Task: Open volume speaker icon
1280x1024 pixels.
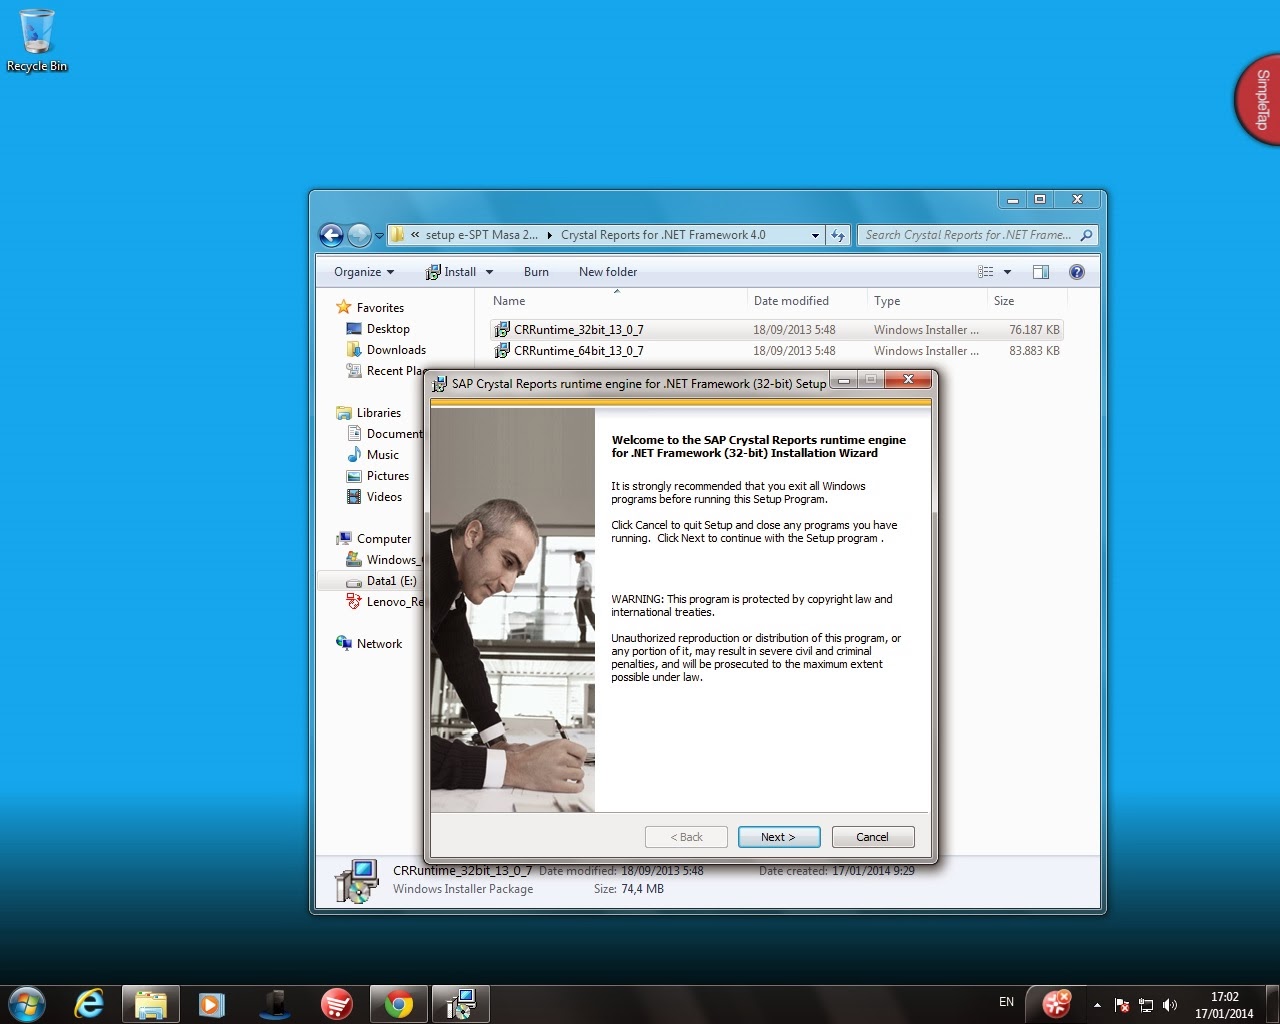Action: 1170,1005
